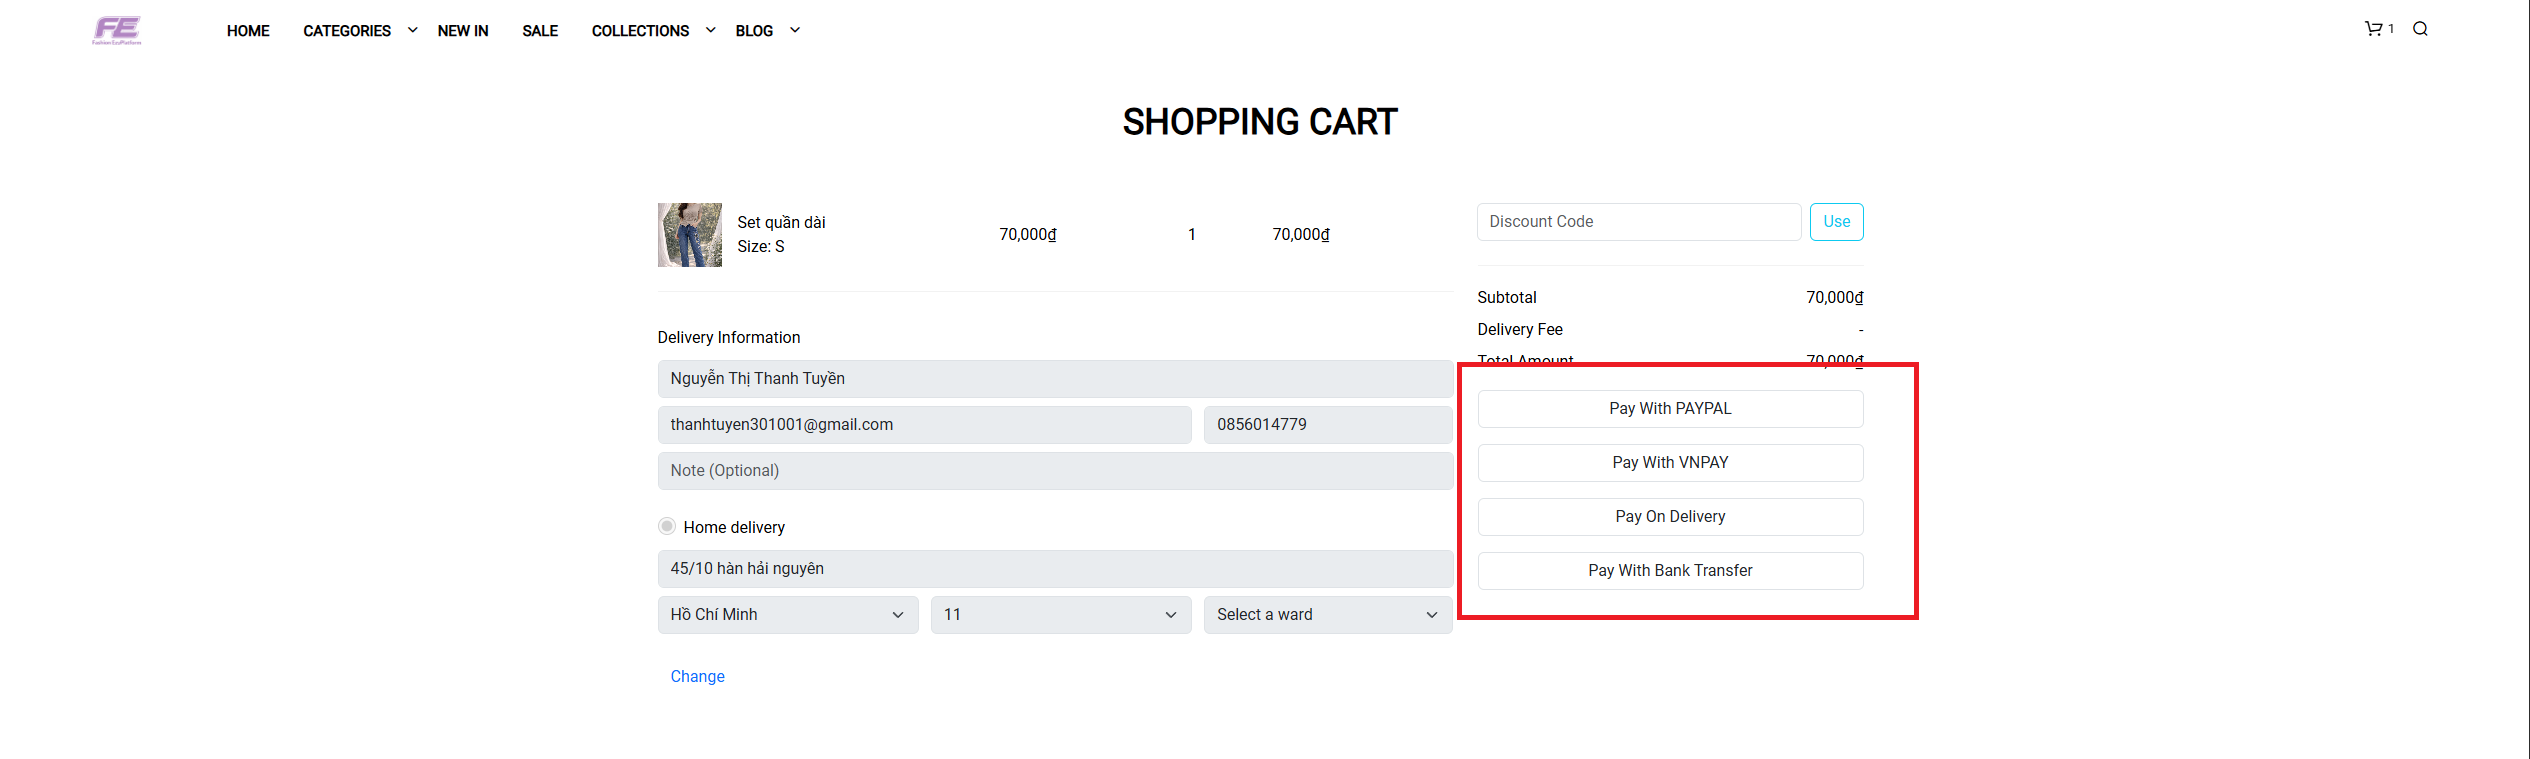Viewport: 2530px width, 759px height.
Task: Expand the Blog menu chevron
Action: click(795, 30)
